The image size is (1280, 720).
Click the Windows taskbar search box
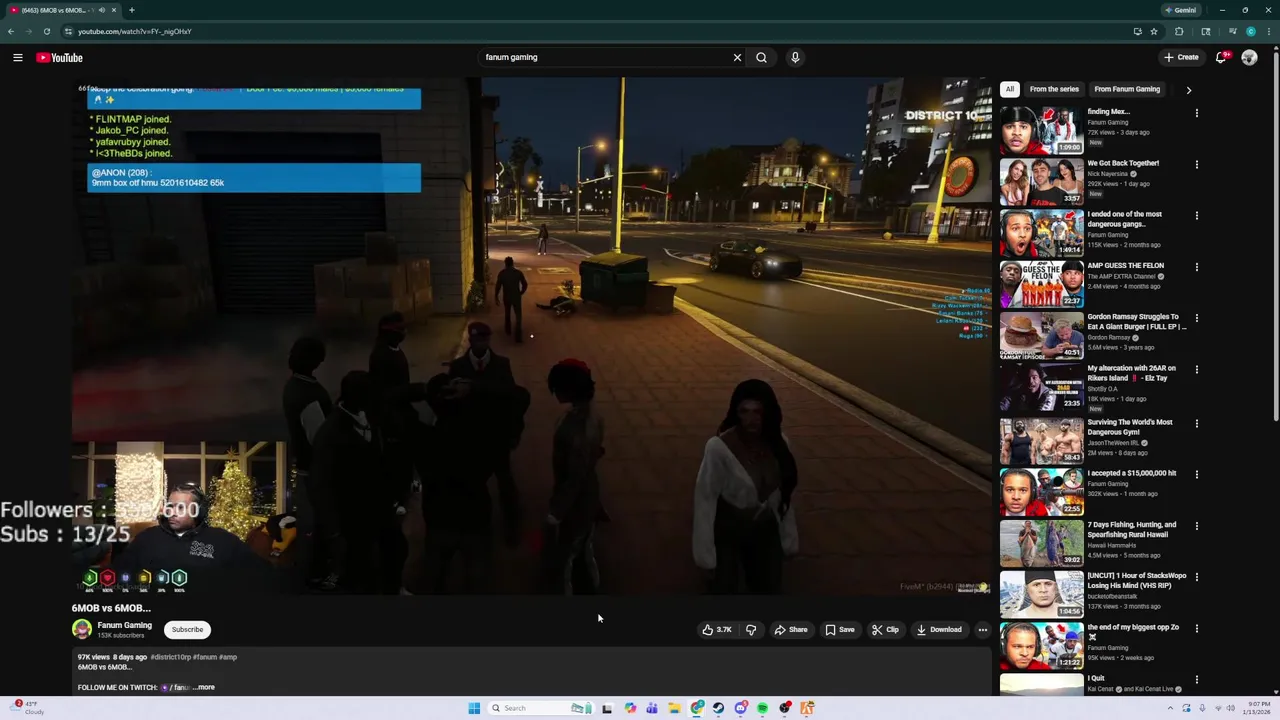pyautogui.click(x=540, y=708)
